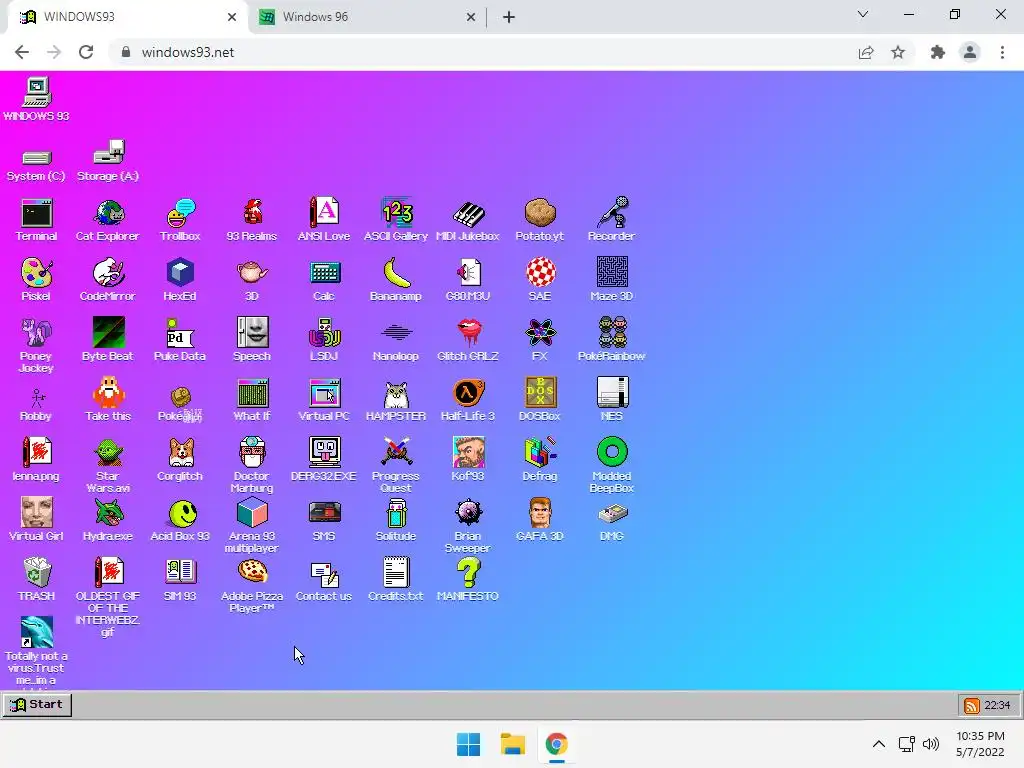Launch Half-Life 3 icon
Viewport: 1024px width, 768px height.
pos(468,400)
